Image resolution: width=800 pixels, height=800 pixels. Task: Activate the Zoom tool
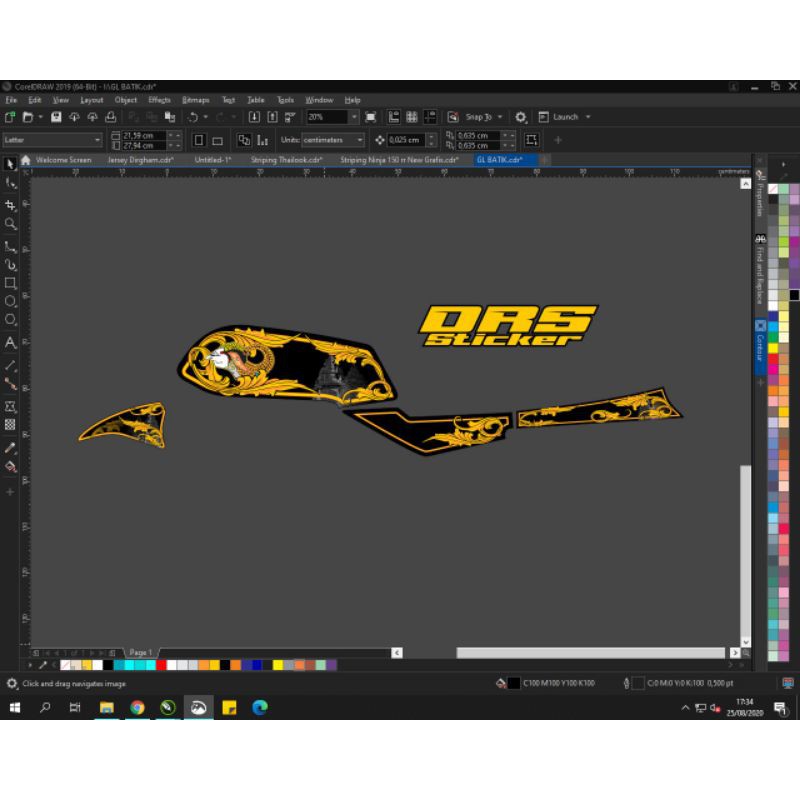(11, 221)
